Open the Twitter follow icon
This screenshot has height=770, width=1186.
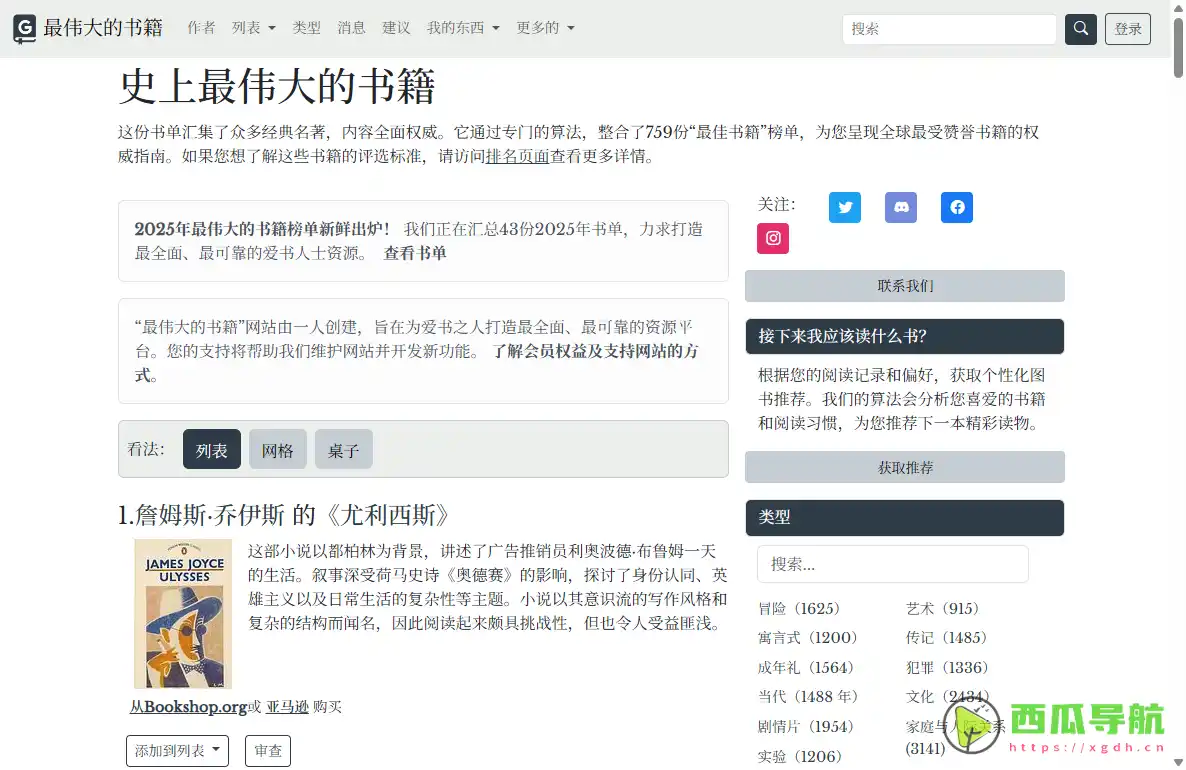coord(845,207)
